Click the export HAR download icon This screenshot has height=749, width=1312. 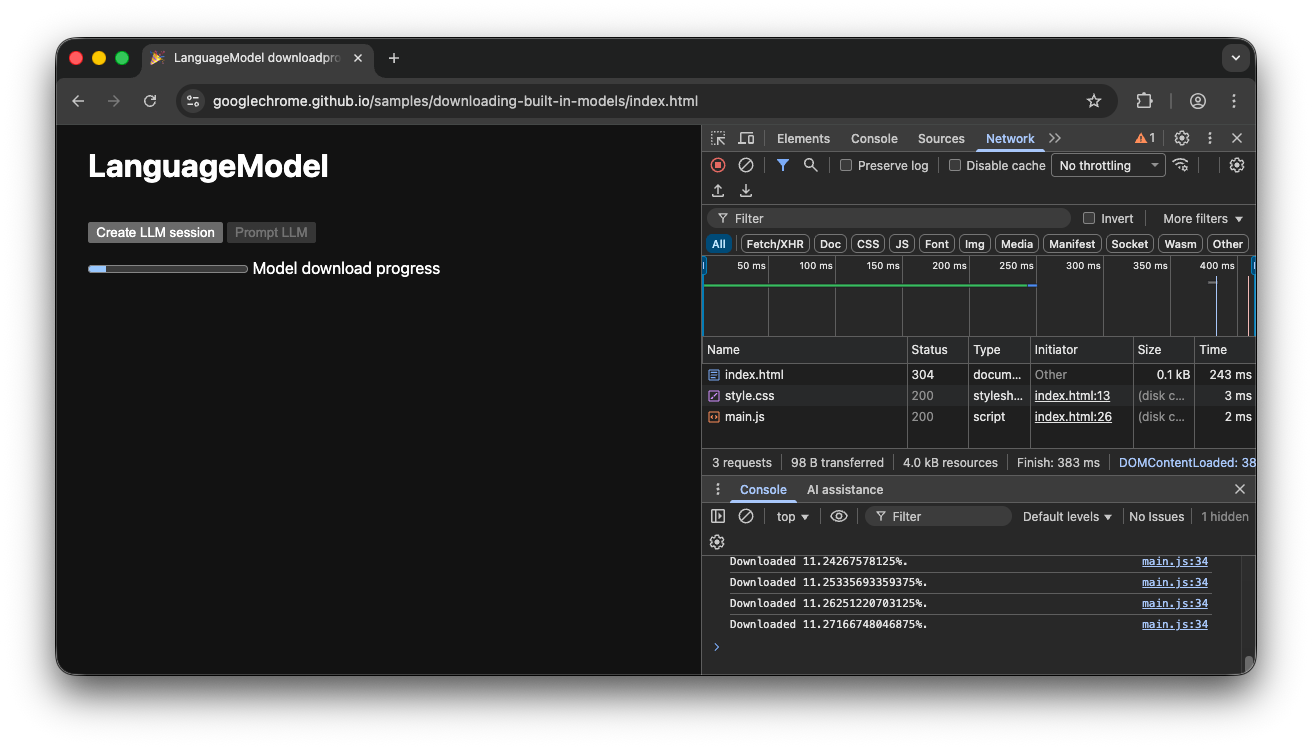pos(746,191)
